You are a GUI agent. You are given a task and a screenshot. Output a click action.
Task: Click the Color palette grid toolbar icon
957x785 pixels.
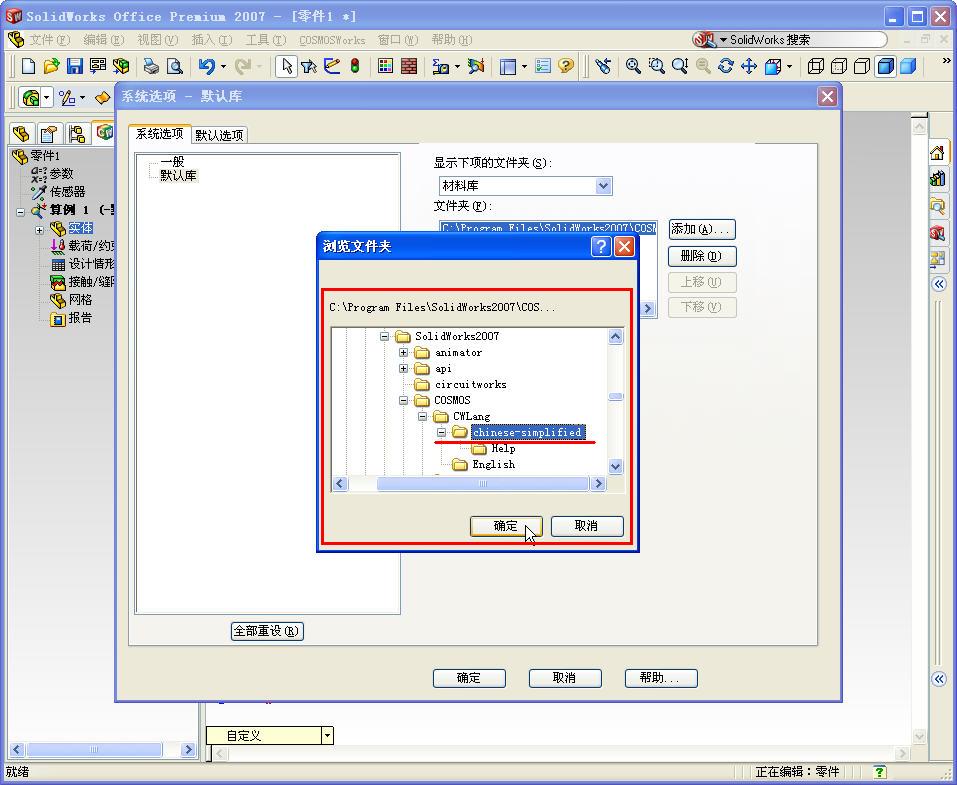(385, 66)
